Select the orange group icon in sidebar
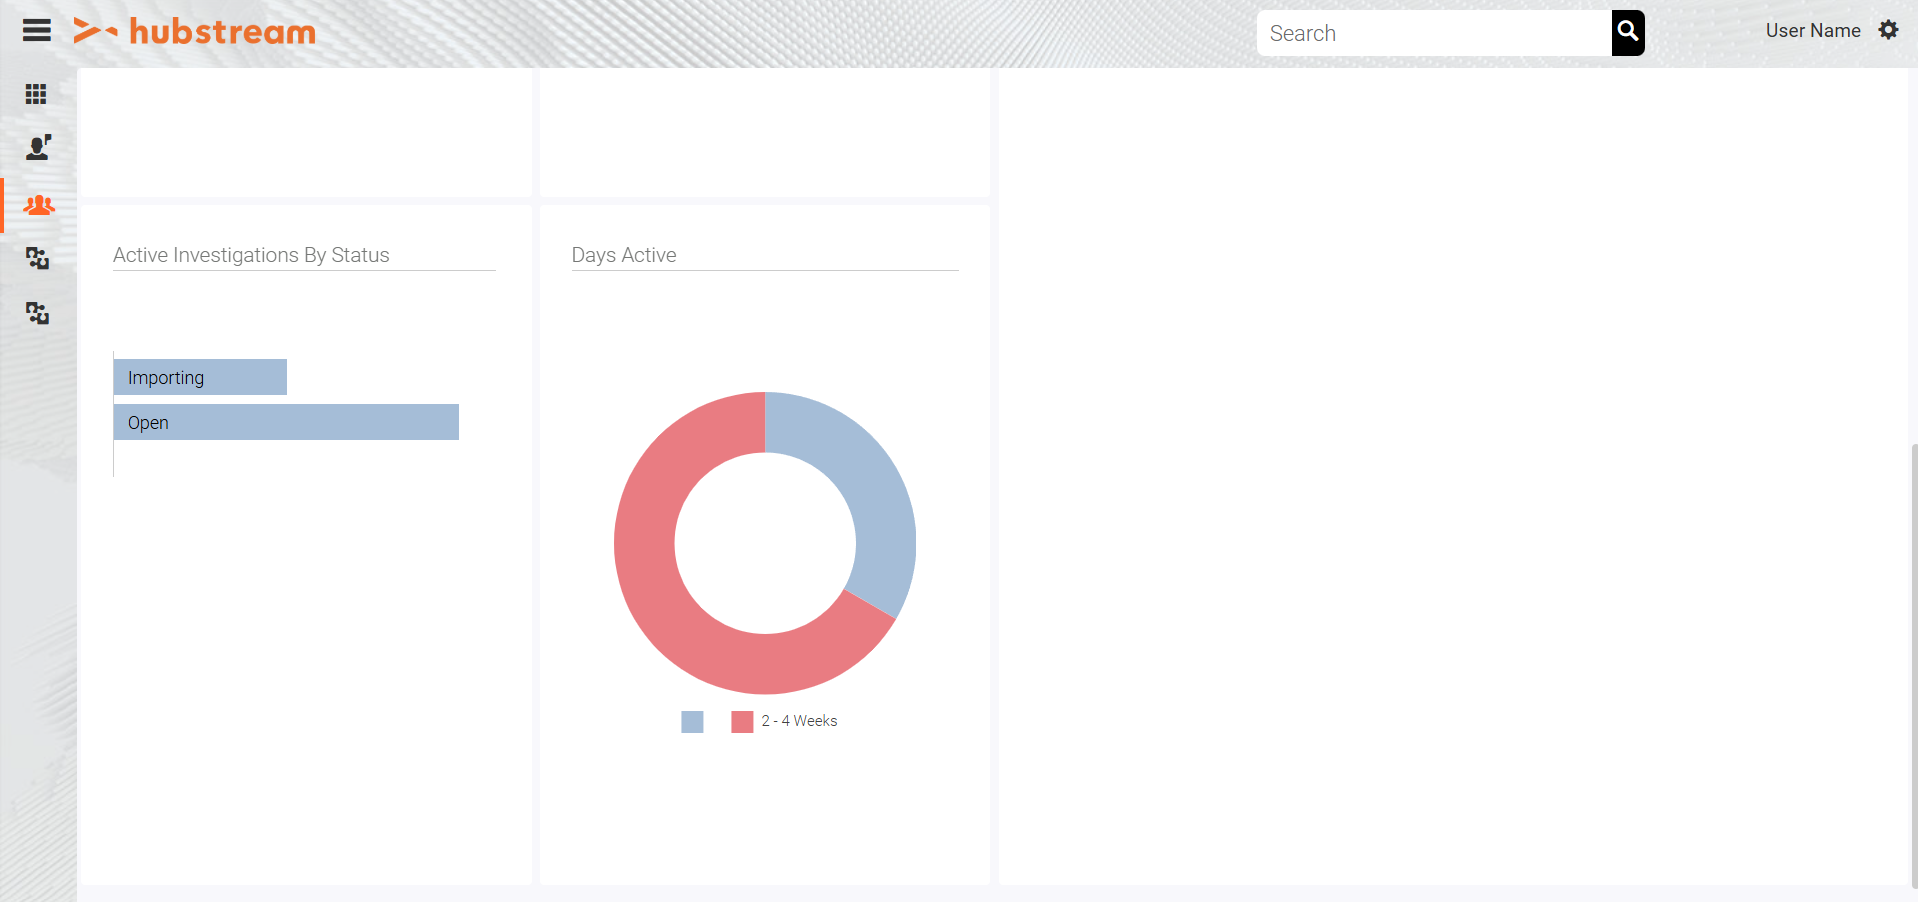 tap(38, 205)
